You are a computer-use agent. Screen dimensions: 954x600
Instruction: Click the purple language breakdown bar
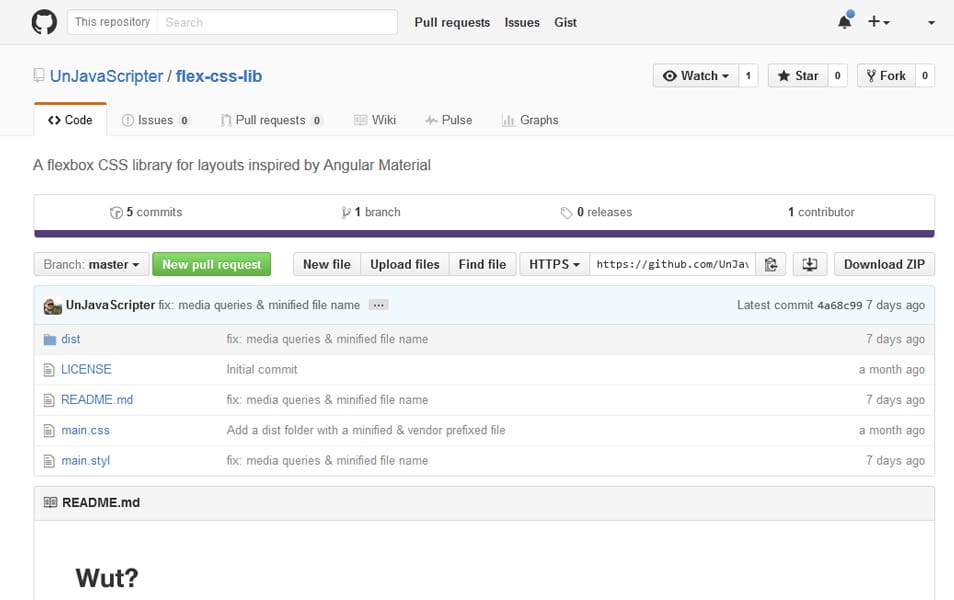484,234
